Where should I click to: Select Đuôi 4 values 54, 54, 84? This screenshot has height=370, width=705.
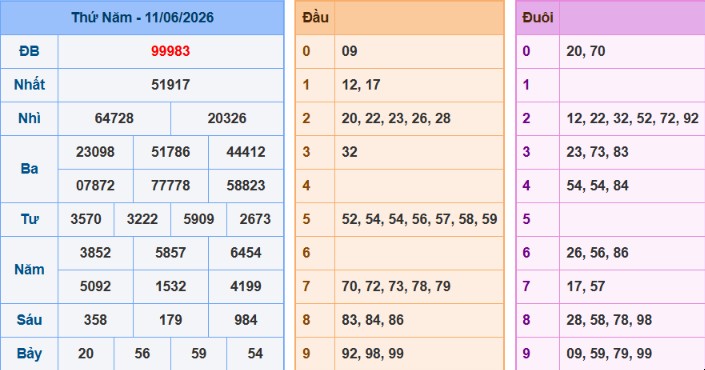[598, 185]
